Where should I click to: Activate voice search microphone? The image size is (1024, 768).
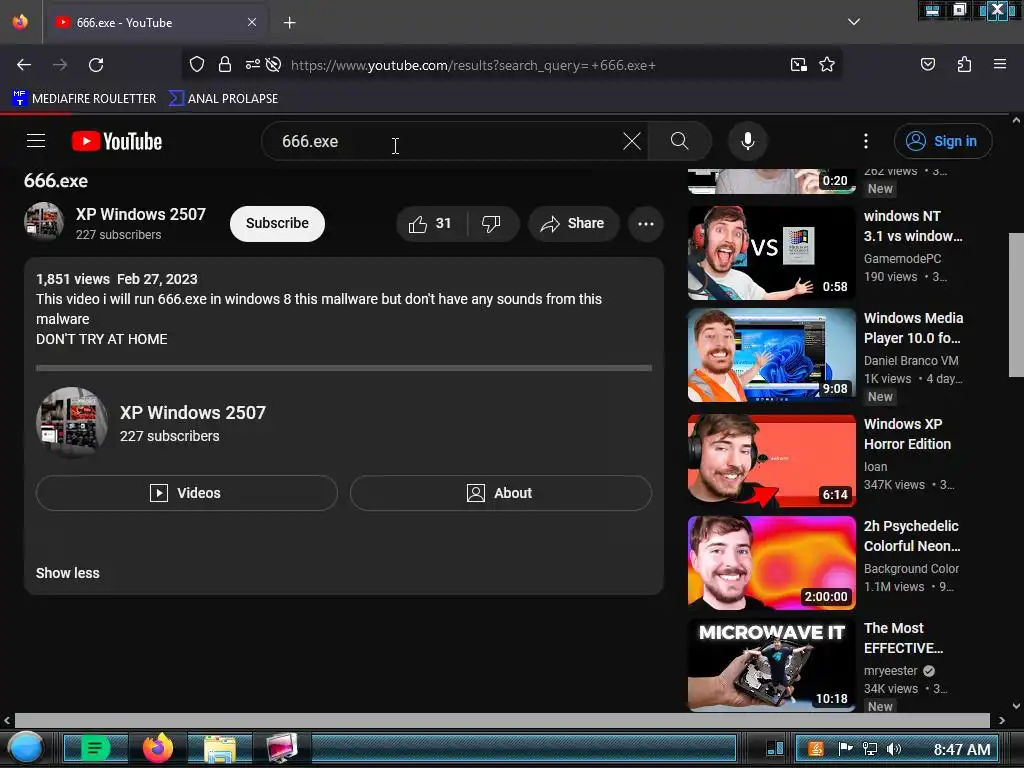(x=748, y=141)
